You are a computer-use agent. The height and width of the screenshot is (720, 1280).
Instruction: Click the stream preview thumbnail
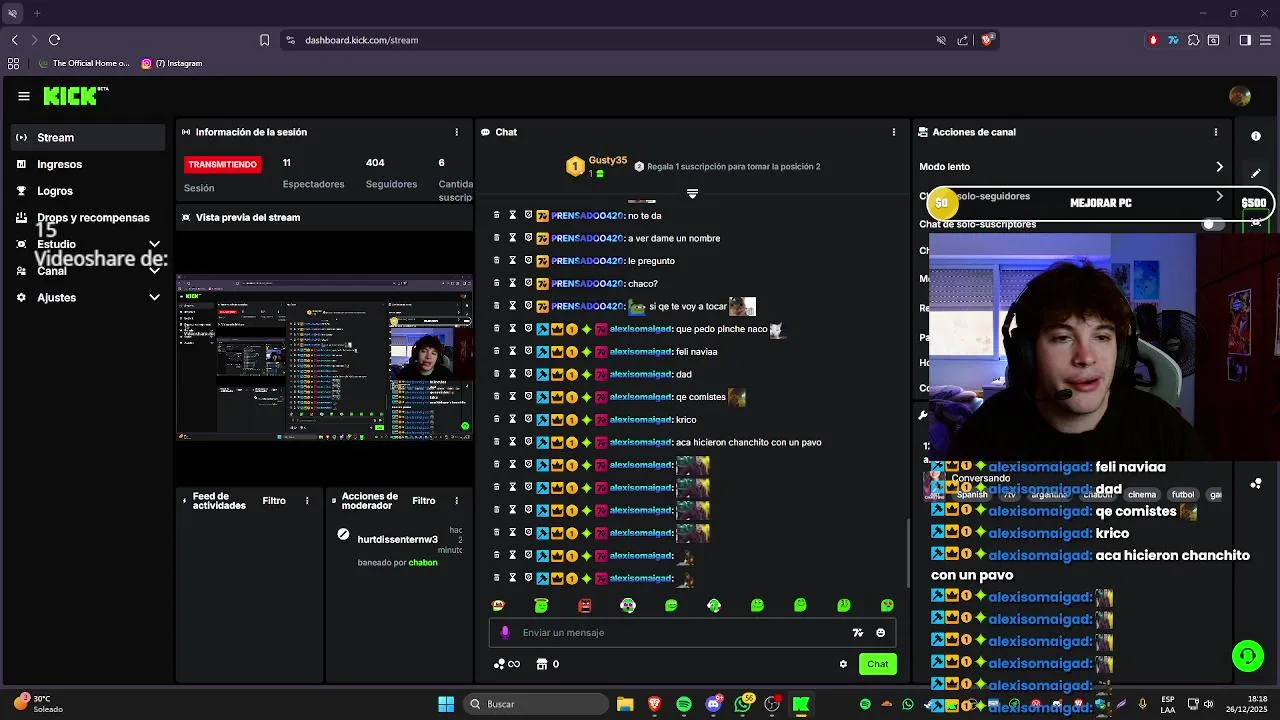pyautogui.click(x=324, y=357)
